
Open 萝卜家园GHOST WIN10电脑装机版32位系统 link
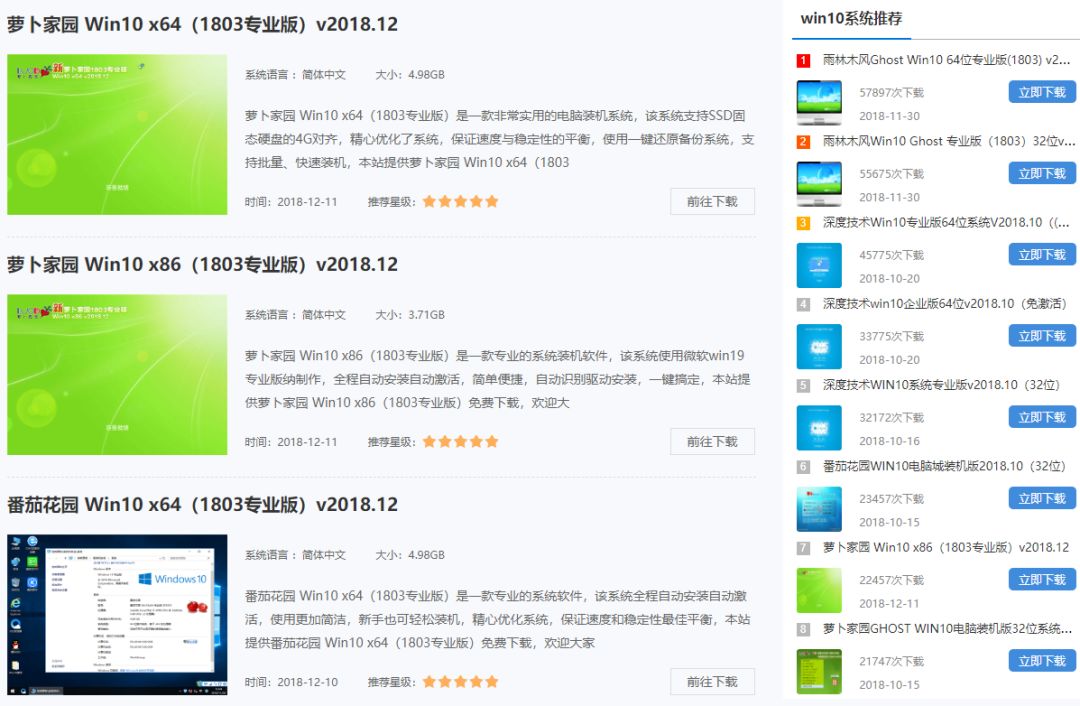(x=947, y=629)
